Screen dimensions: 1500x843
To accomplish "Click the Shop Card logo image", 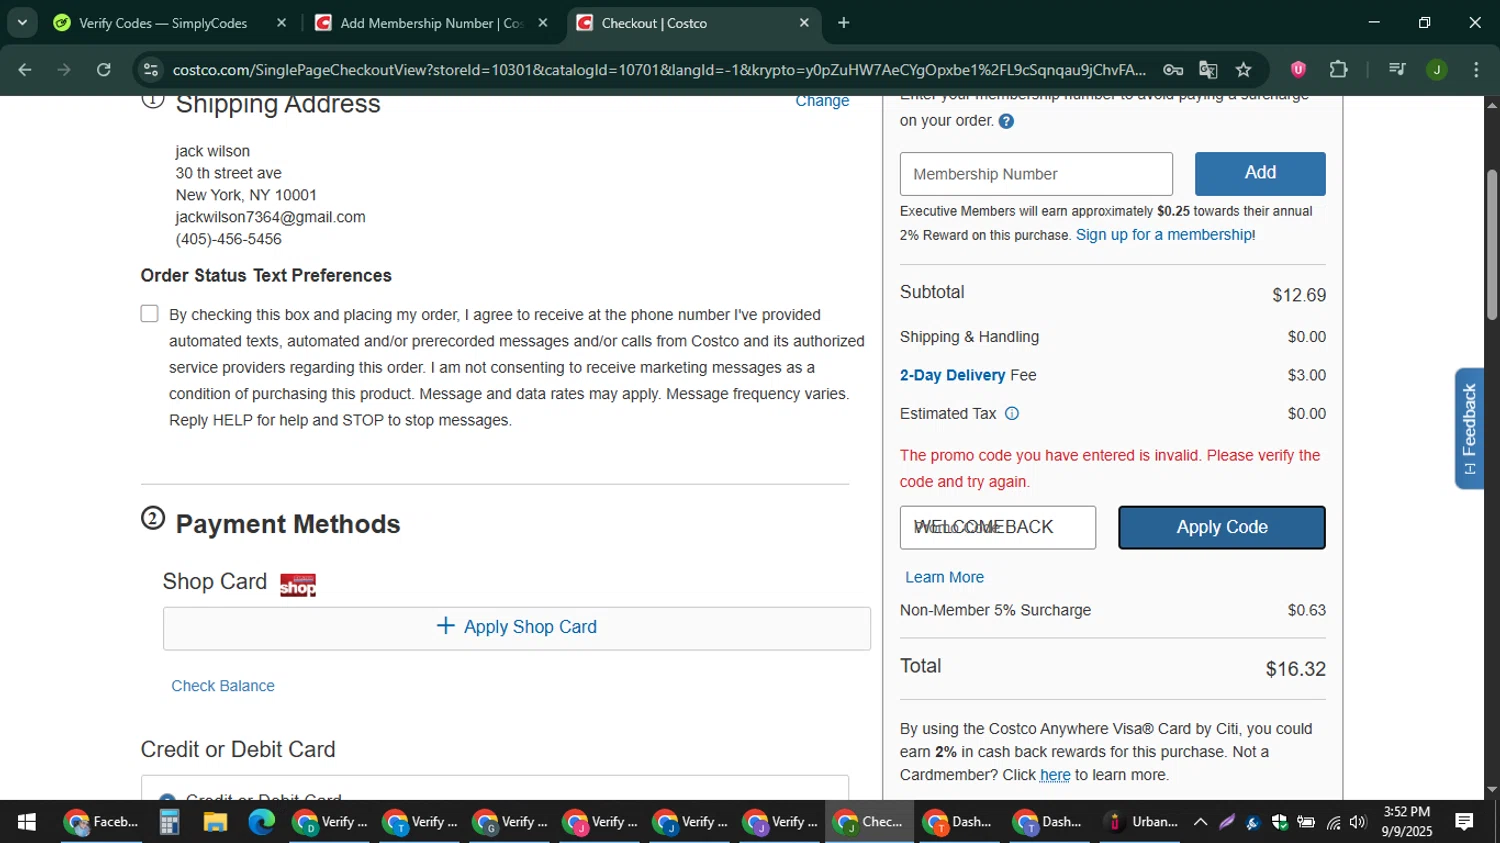I will (298, 585).
